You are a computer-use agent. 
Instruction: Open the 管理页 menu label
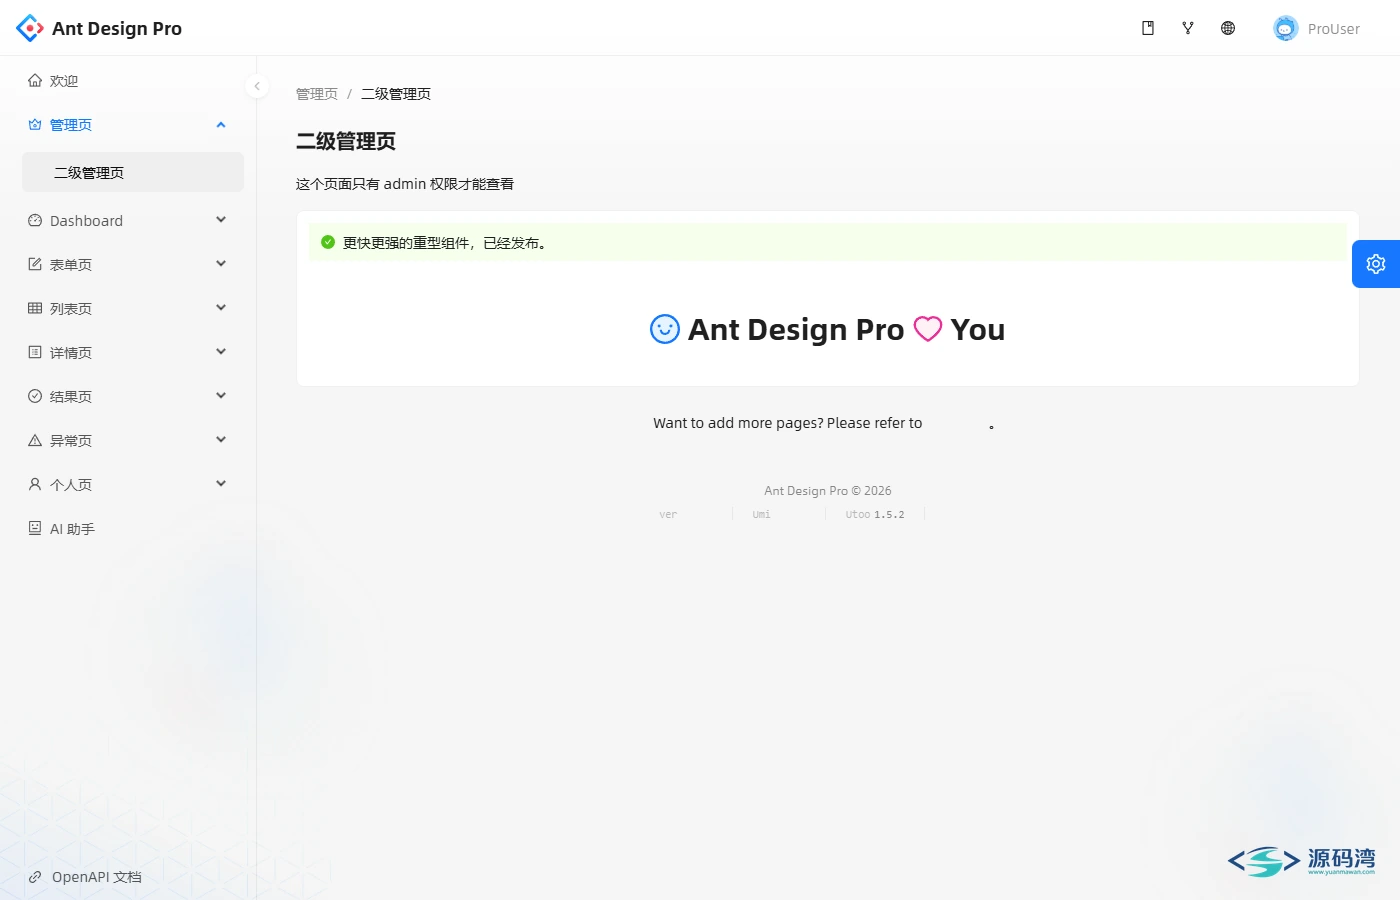coord(71,125)
